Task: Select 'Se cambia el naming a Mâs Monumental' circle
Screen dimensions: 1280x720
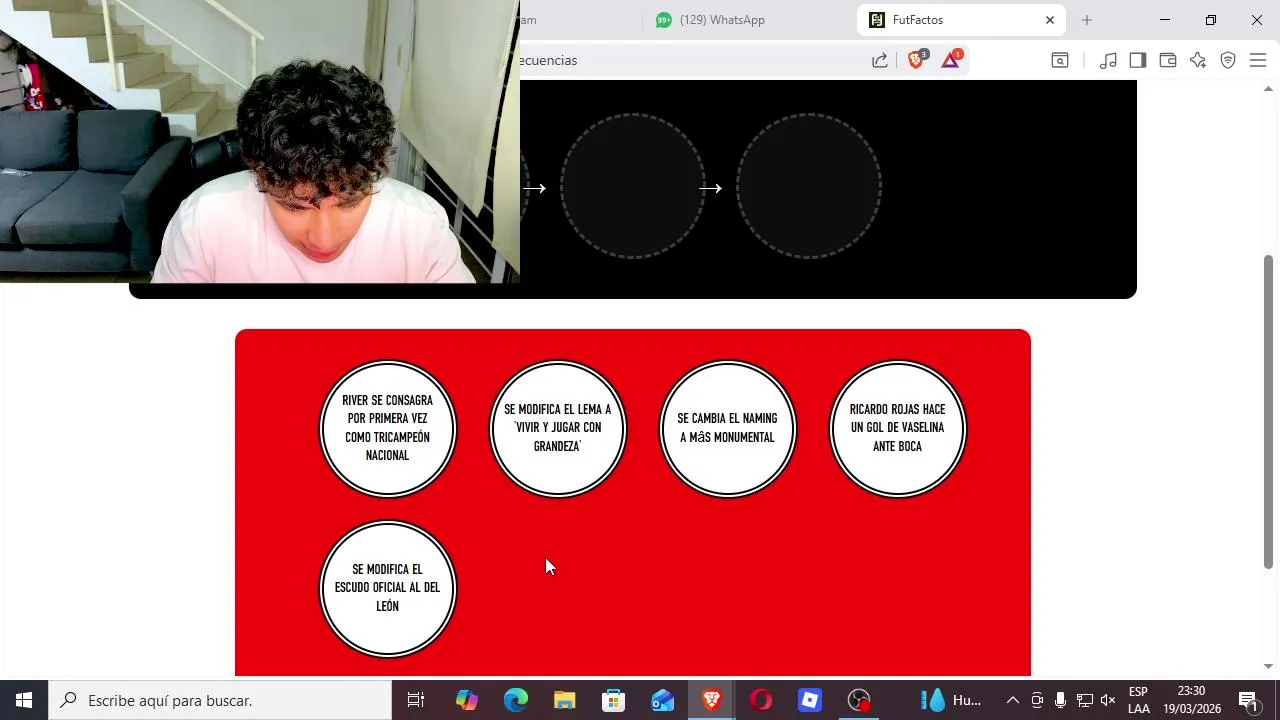Action: (728, 428)
